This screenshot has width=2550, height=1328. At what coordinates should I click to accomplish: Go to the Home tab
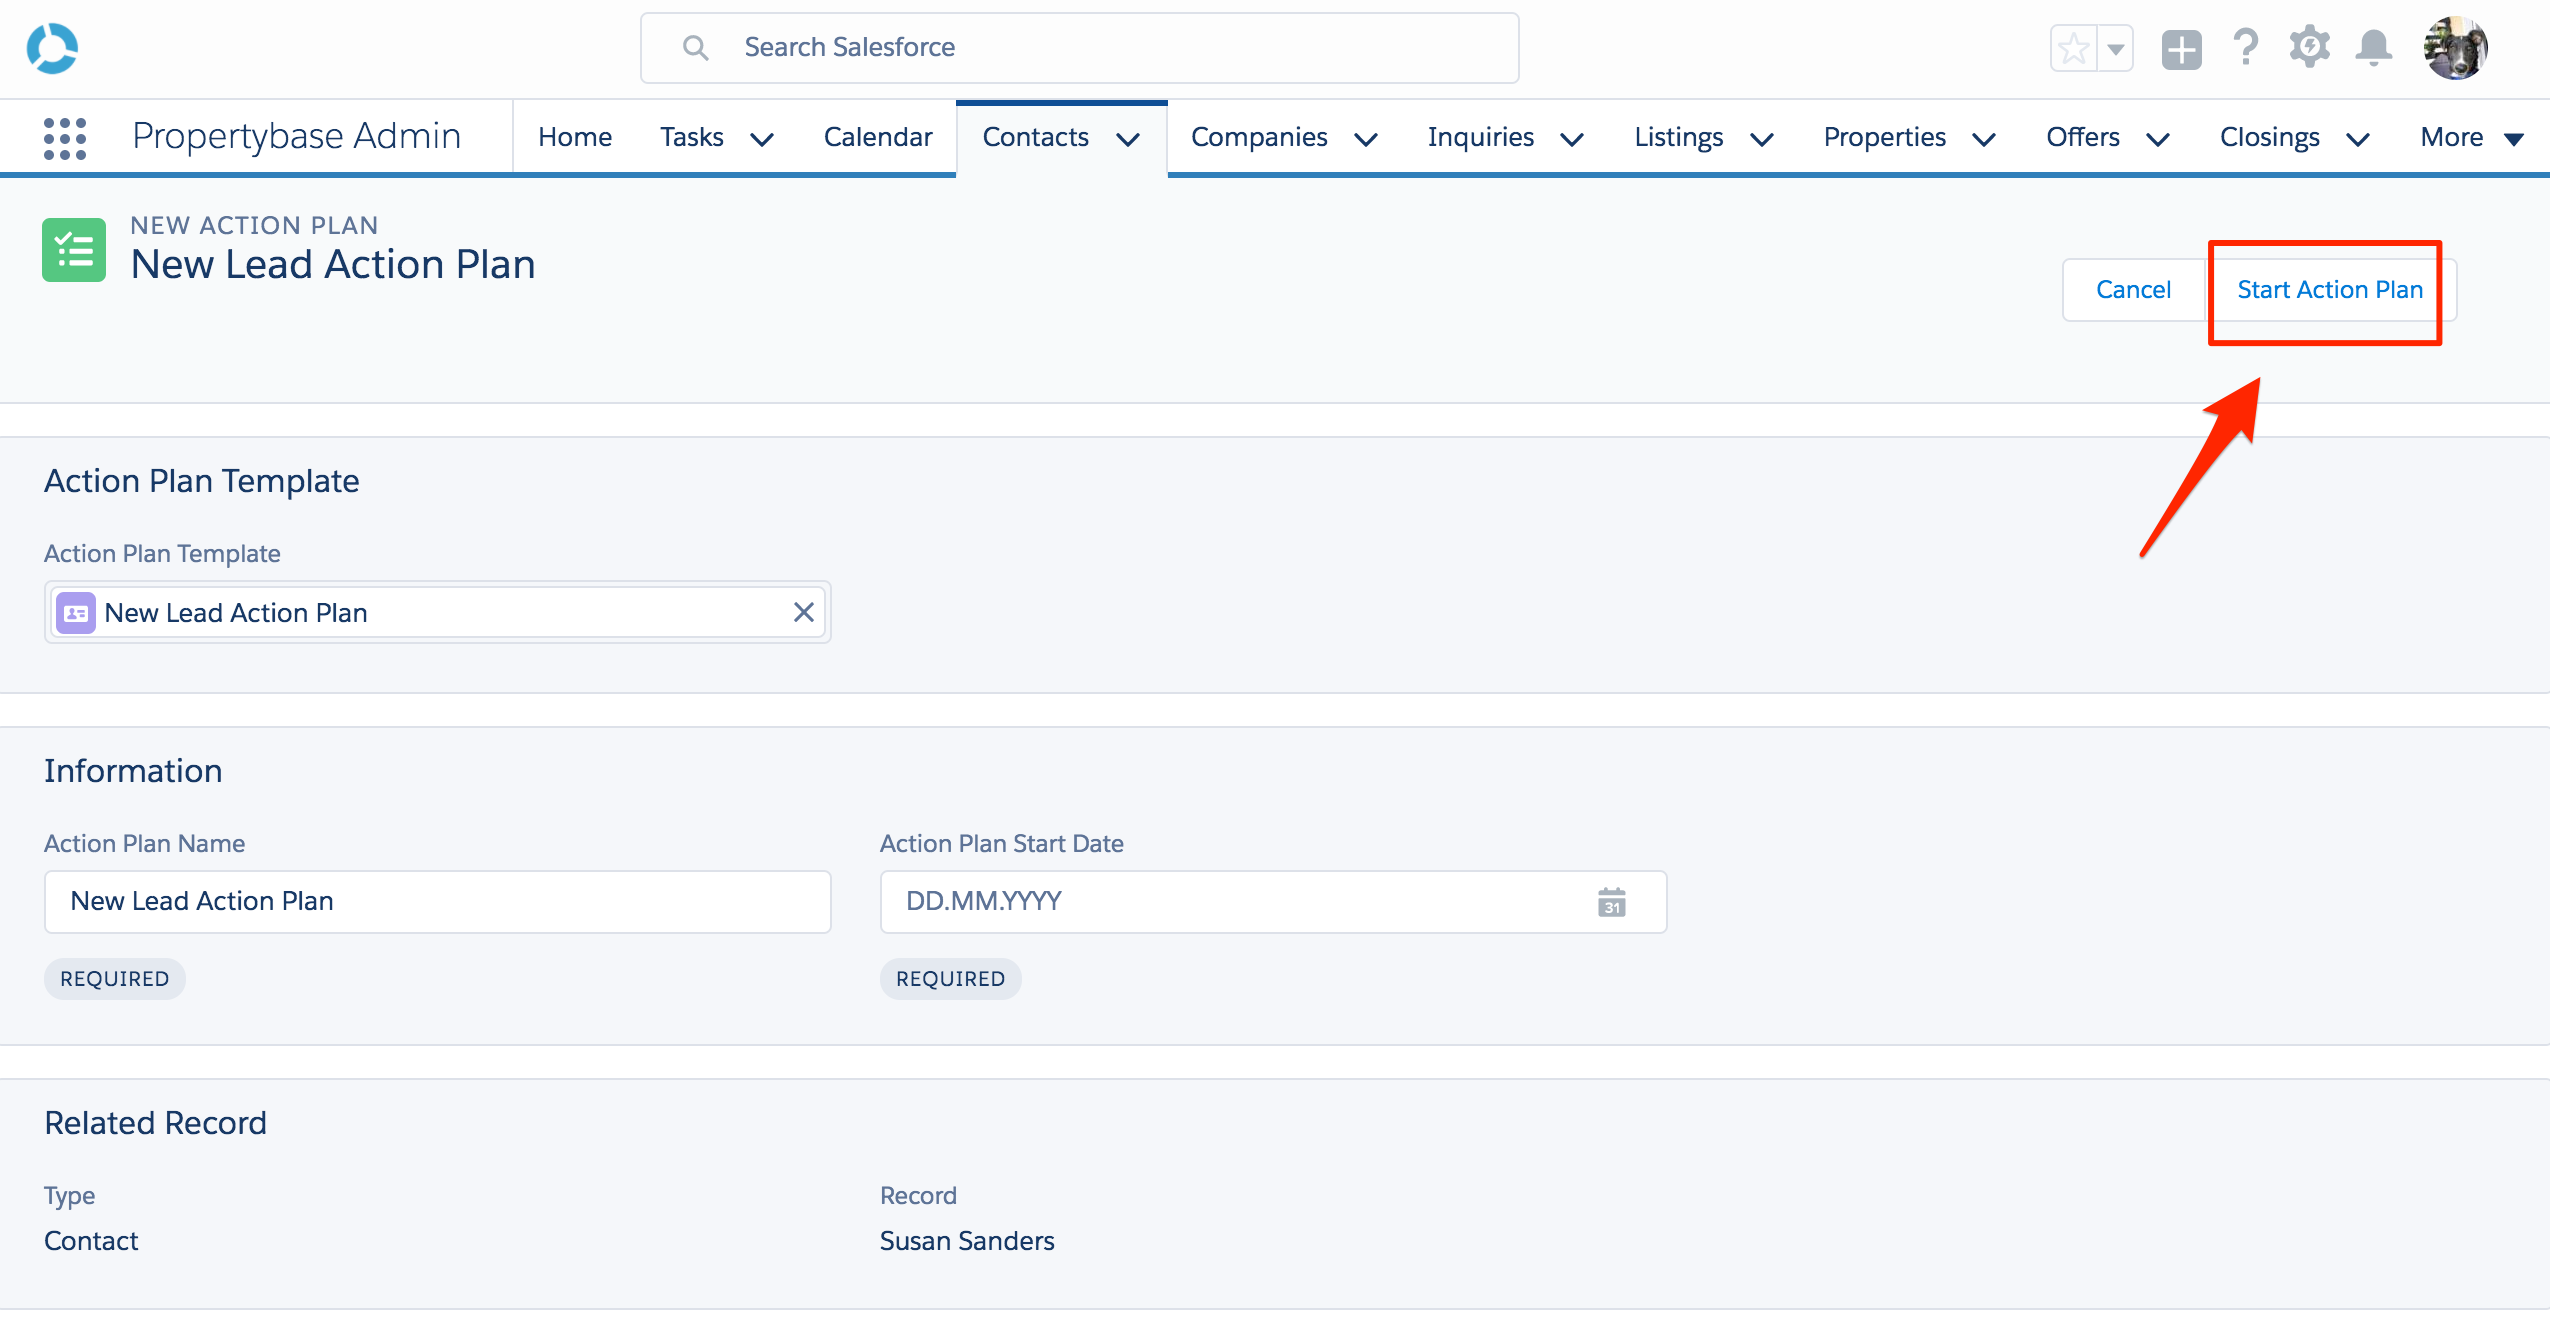pyautogui.click(x=575, y=137)
